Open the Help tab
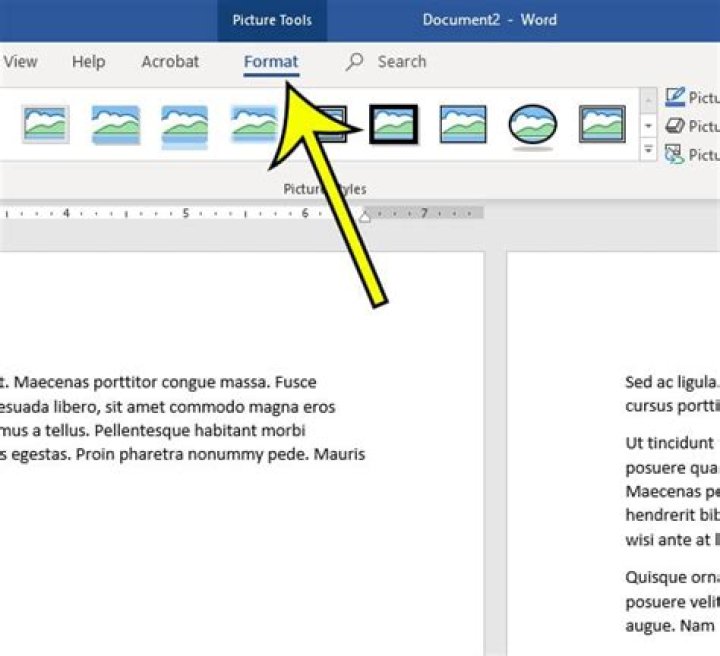Screen dimensions: 720x656 [x=89, y=62]
